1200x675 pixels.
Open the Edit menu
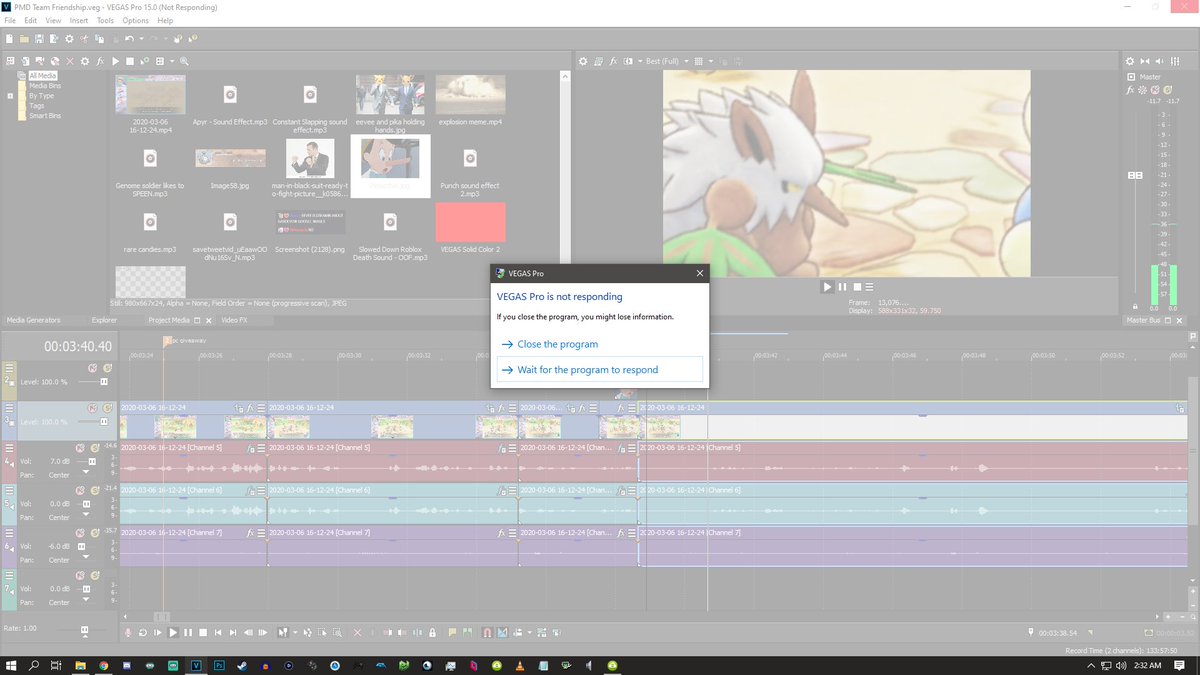click(x=31, y=20)
